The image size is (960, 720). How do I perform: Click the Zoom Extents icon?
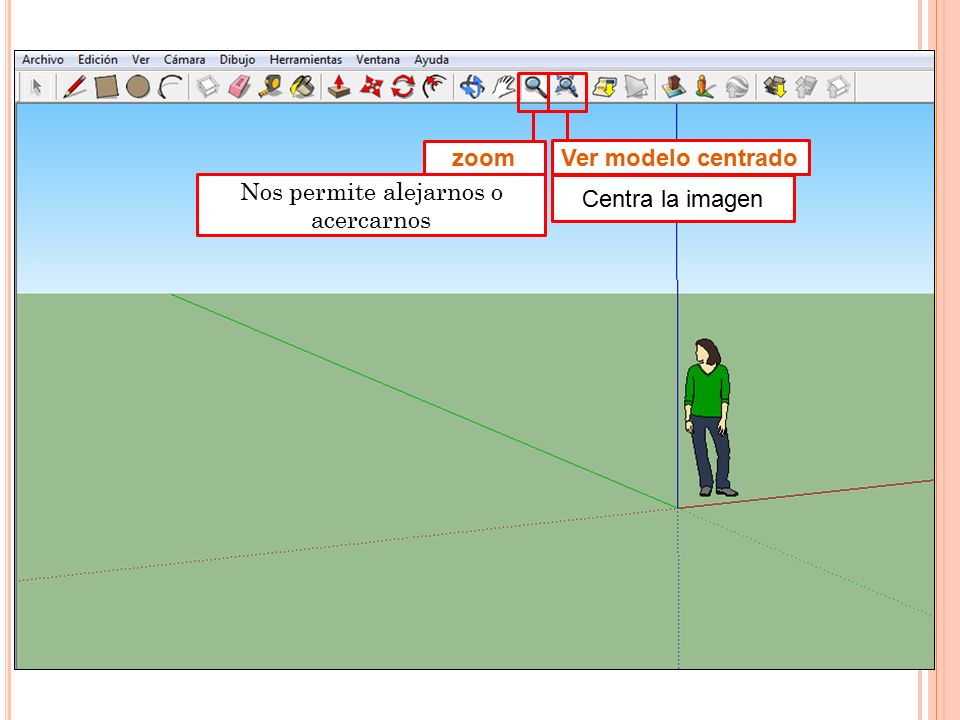point(567,87)
